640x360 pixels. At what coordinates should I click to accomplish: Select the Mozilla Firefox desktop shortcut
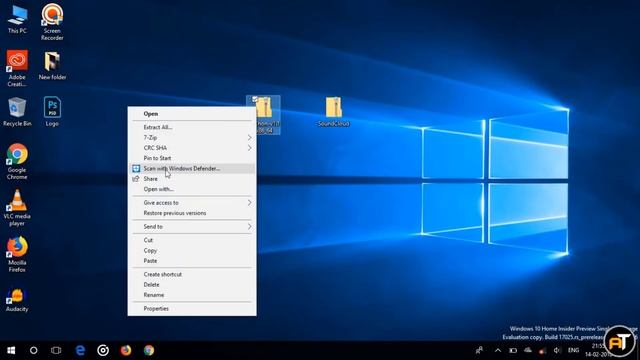17,254
